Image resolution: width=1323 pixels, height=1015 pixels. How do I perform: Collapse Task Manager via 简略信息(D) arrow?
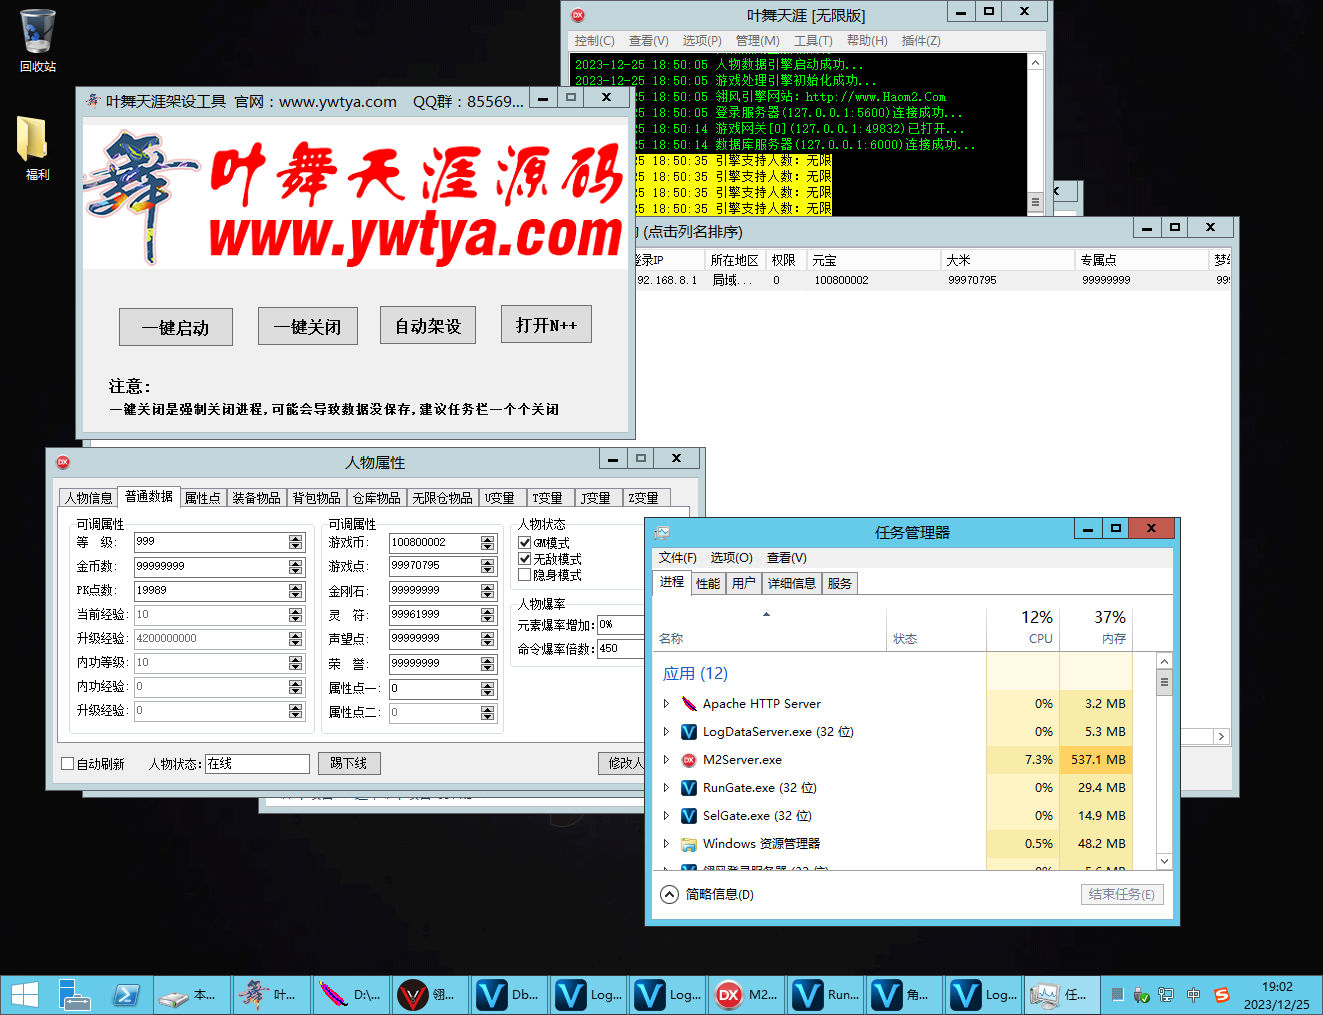click(669, 894)
